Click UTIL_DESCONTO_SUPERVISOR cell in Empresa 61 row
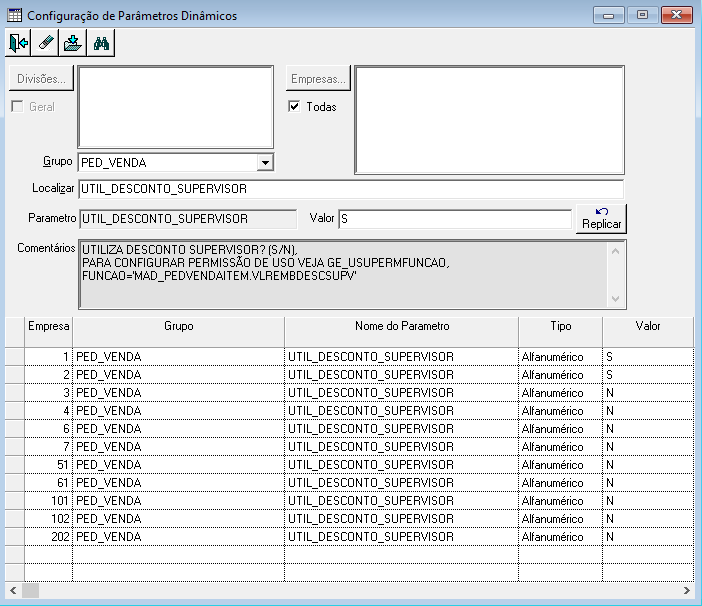Image resolution: width=702 pixels, height=606 pixels. click(402, 482)
